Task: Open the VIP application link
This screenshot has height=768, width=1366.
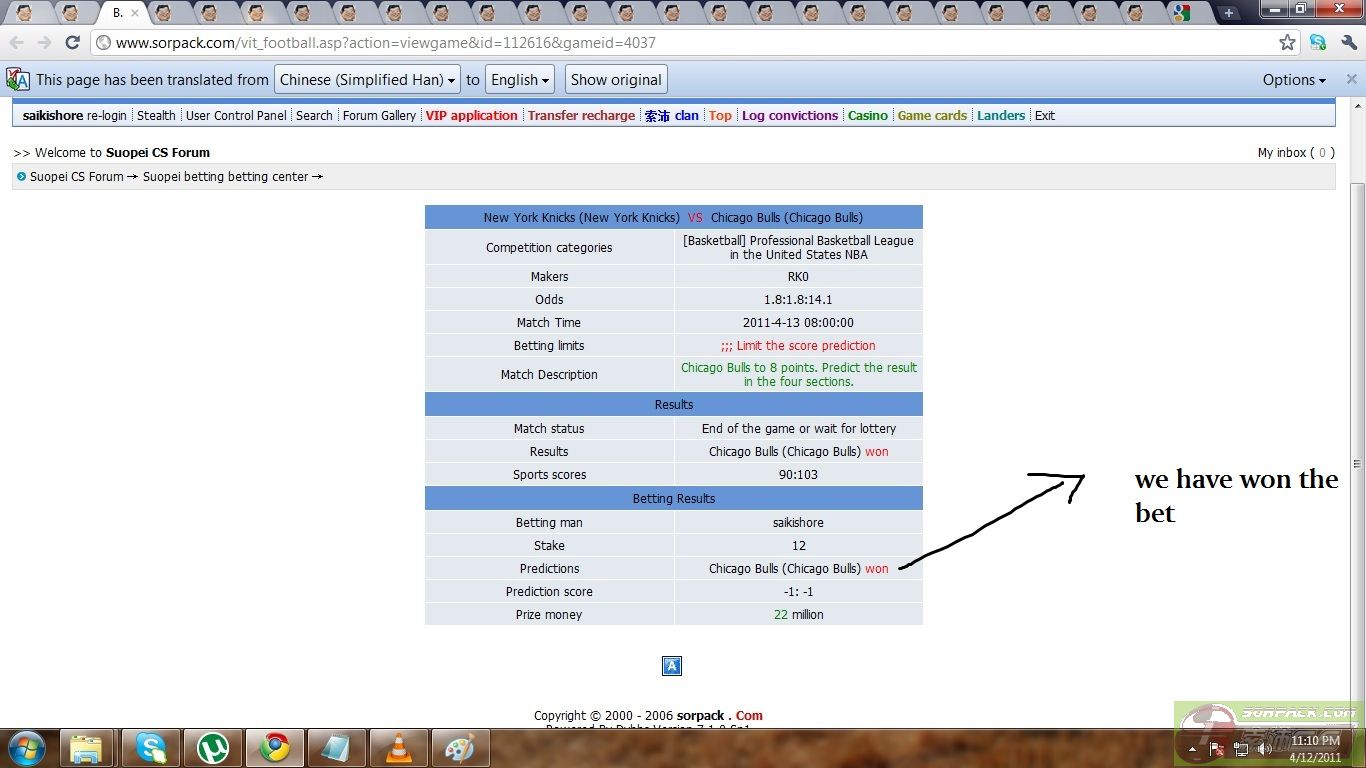Action: pyautogui.click(x=471, y=116)
